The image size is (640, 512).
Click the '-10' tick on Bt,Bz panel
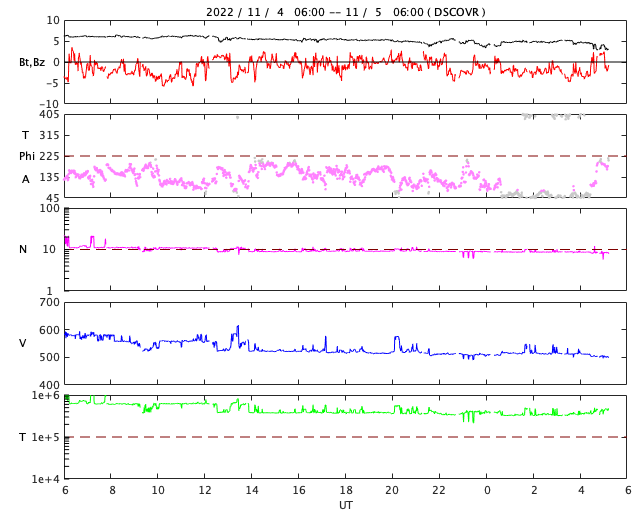pyautogui.click(x=50, y=104)
